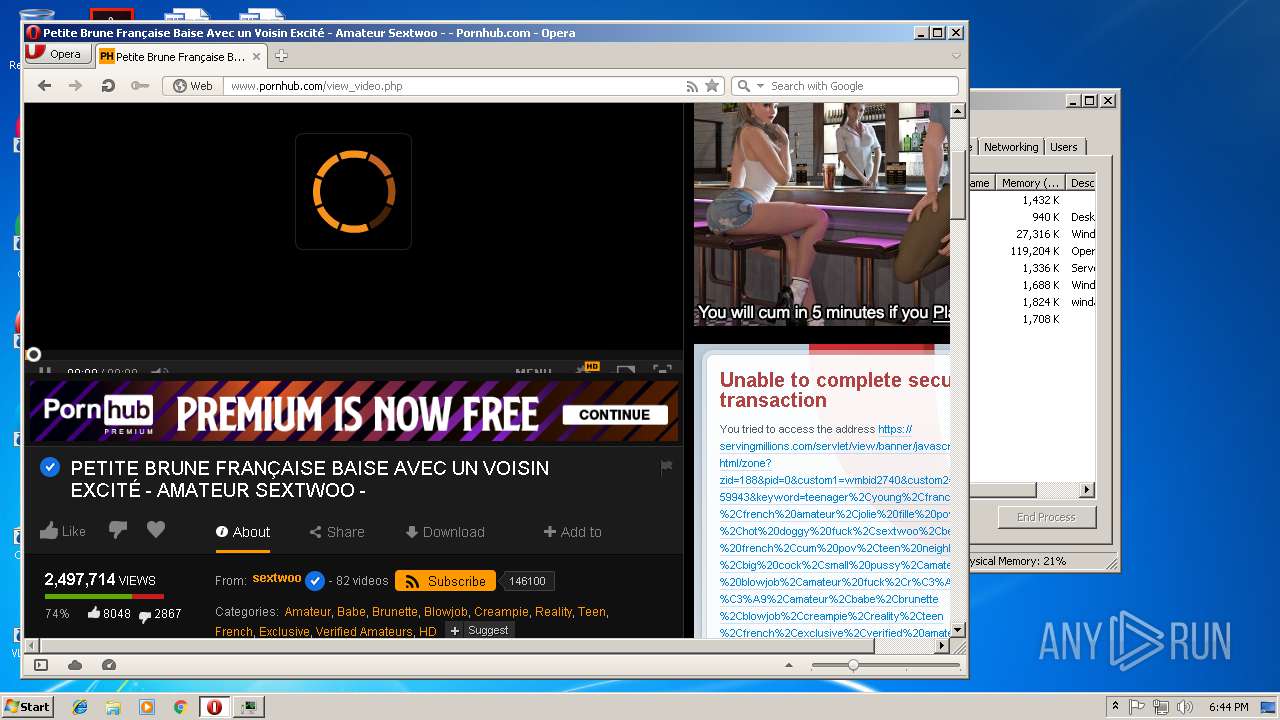The image size is (1280, 720).
Task: Launch Google Chrome from the taskbar
Action: point(180,706)
